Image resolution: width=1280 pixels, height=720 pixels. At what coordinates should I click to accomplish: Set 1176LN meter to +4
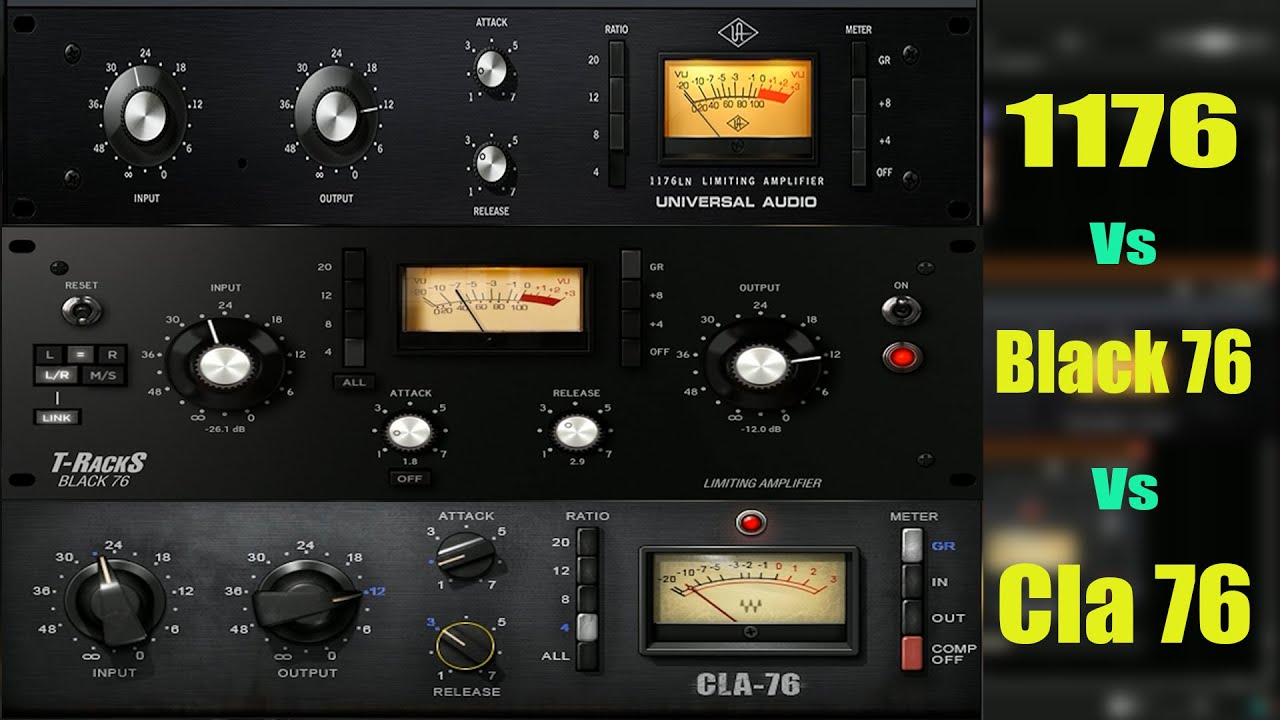tap(859, 133)
